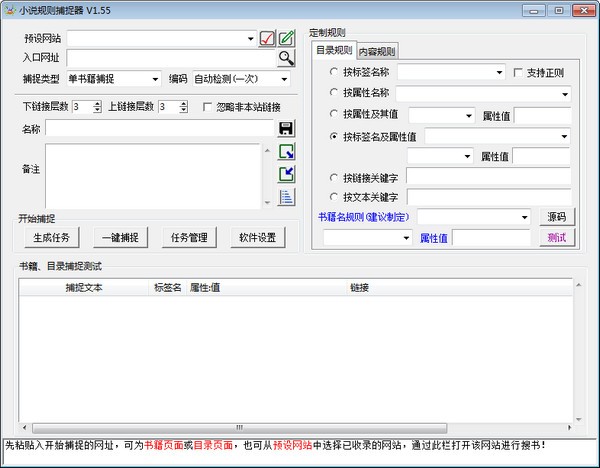
Task: Click the green pencil edit icon
Action: click(x=287, y=39)
